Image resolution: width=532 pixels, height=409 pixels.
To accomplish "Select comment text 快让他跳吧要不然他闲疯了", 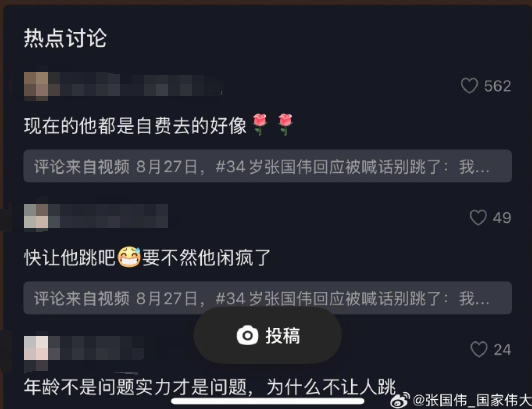I will point(147,258).
